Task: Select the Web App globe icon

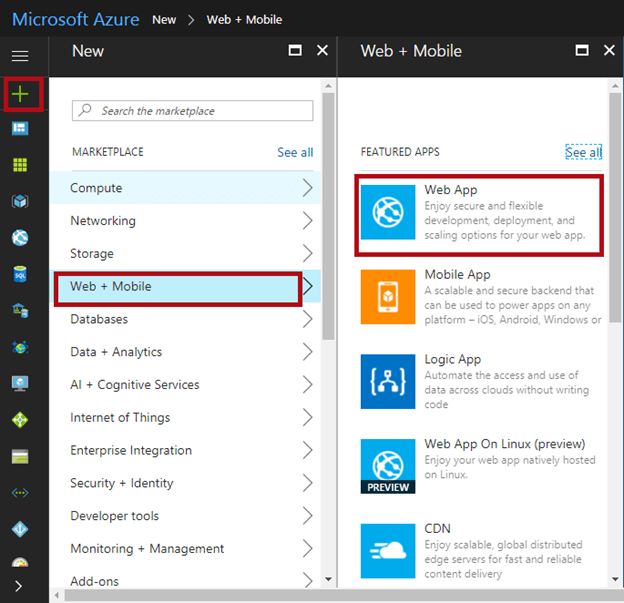Action: [387, 213]
